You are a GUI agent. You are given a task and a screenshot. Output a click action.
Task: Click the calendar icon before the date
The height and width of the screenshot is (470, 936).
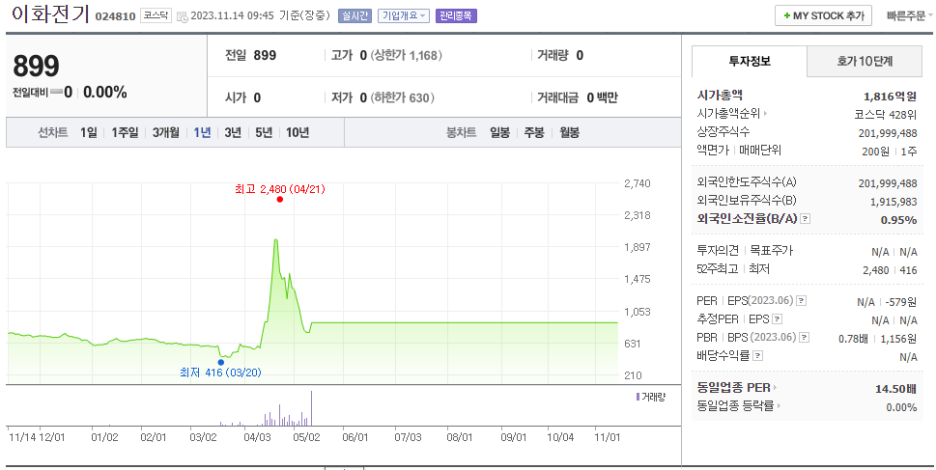tap(182, 17)
